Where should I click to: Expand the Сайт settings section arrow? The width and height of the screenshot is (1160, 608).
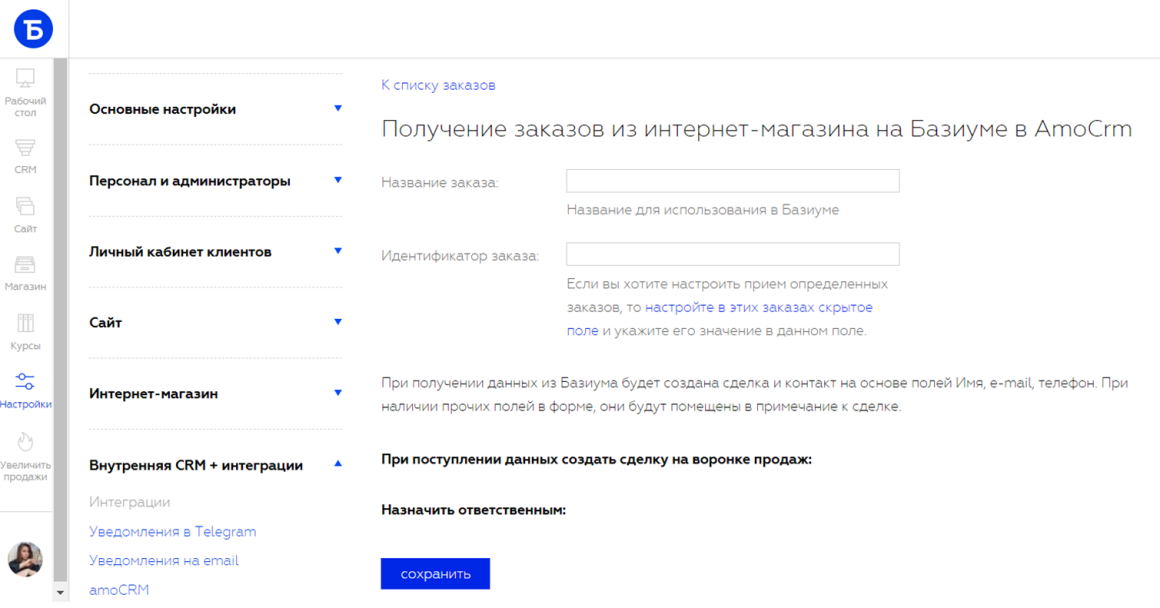click(x=338, y=322)
